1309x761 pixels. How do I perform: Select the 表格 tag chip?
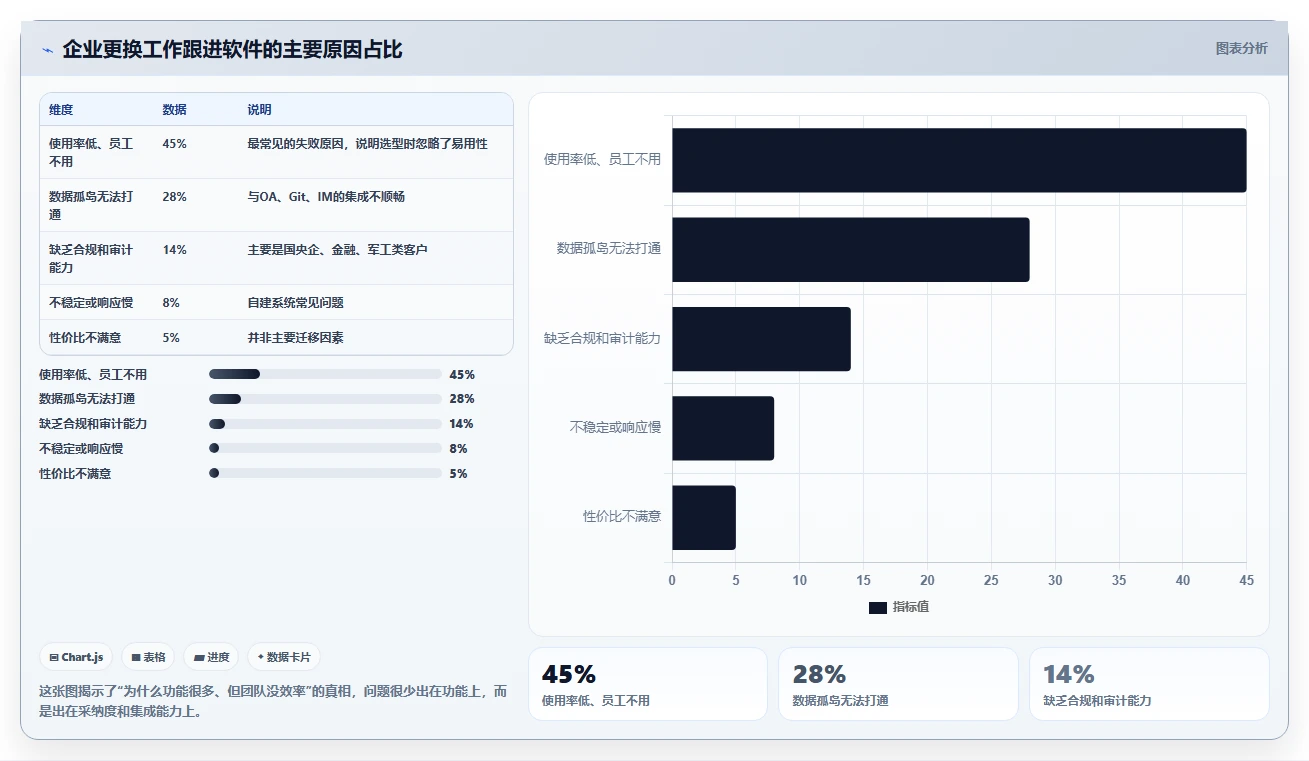click(x=148, y=657)
